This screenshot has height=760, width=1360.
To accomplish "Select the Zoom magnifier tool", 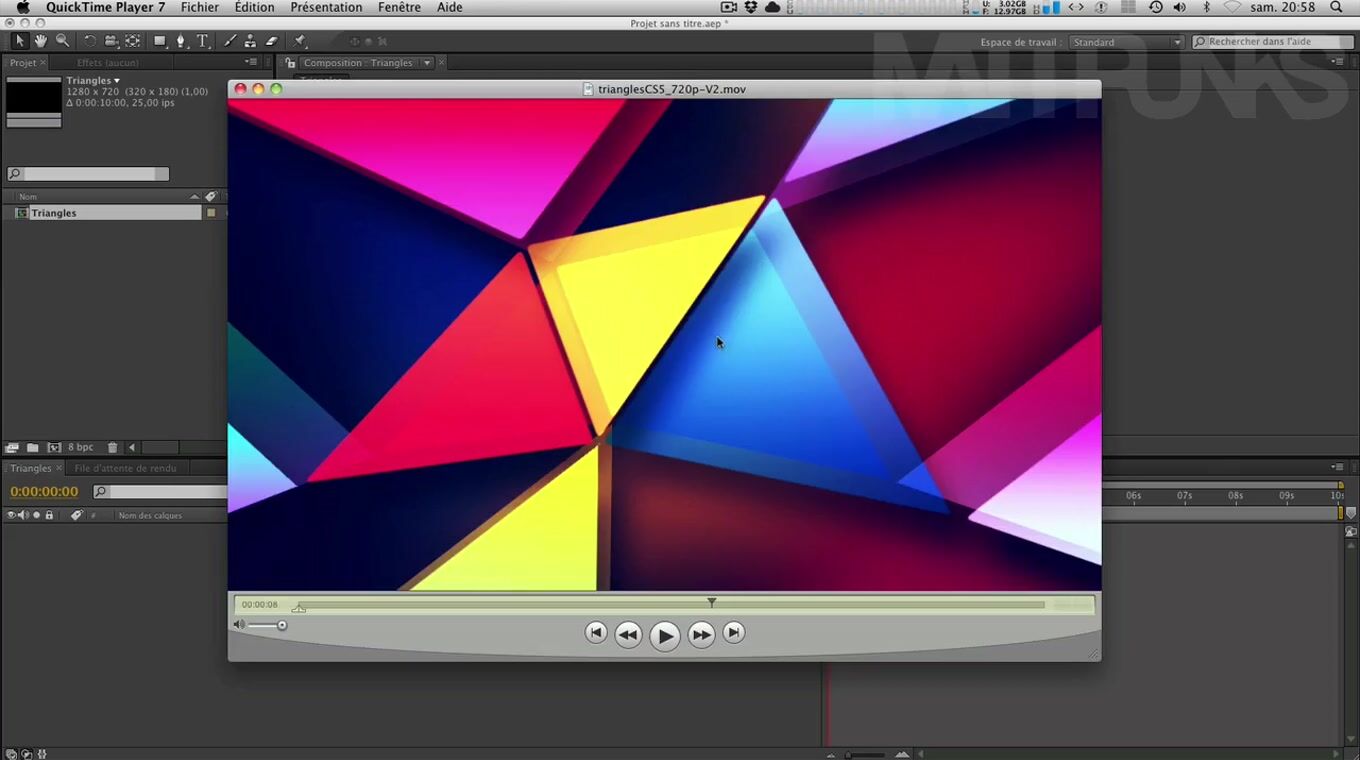I will pyautogui.click(x=62, y=41).
